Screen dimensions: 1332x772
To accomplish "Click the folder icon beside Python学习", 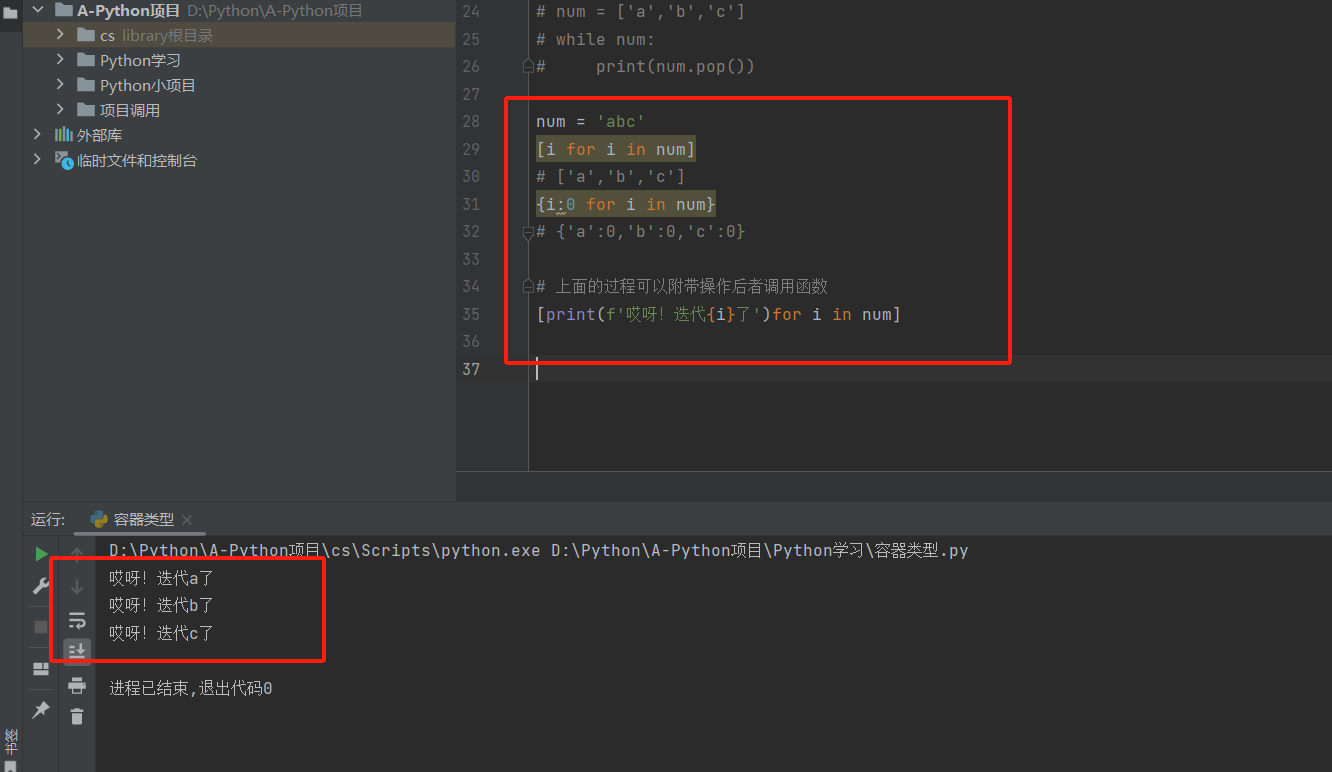I will [86, 60].
